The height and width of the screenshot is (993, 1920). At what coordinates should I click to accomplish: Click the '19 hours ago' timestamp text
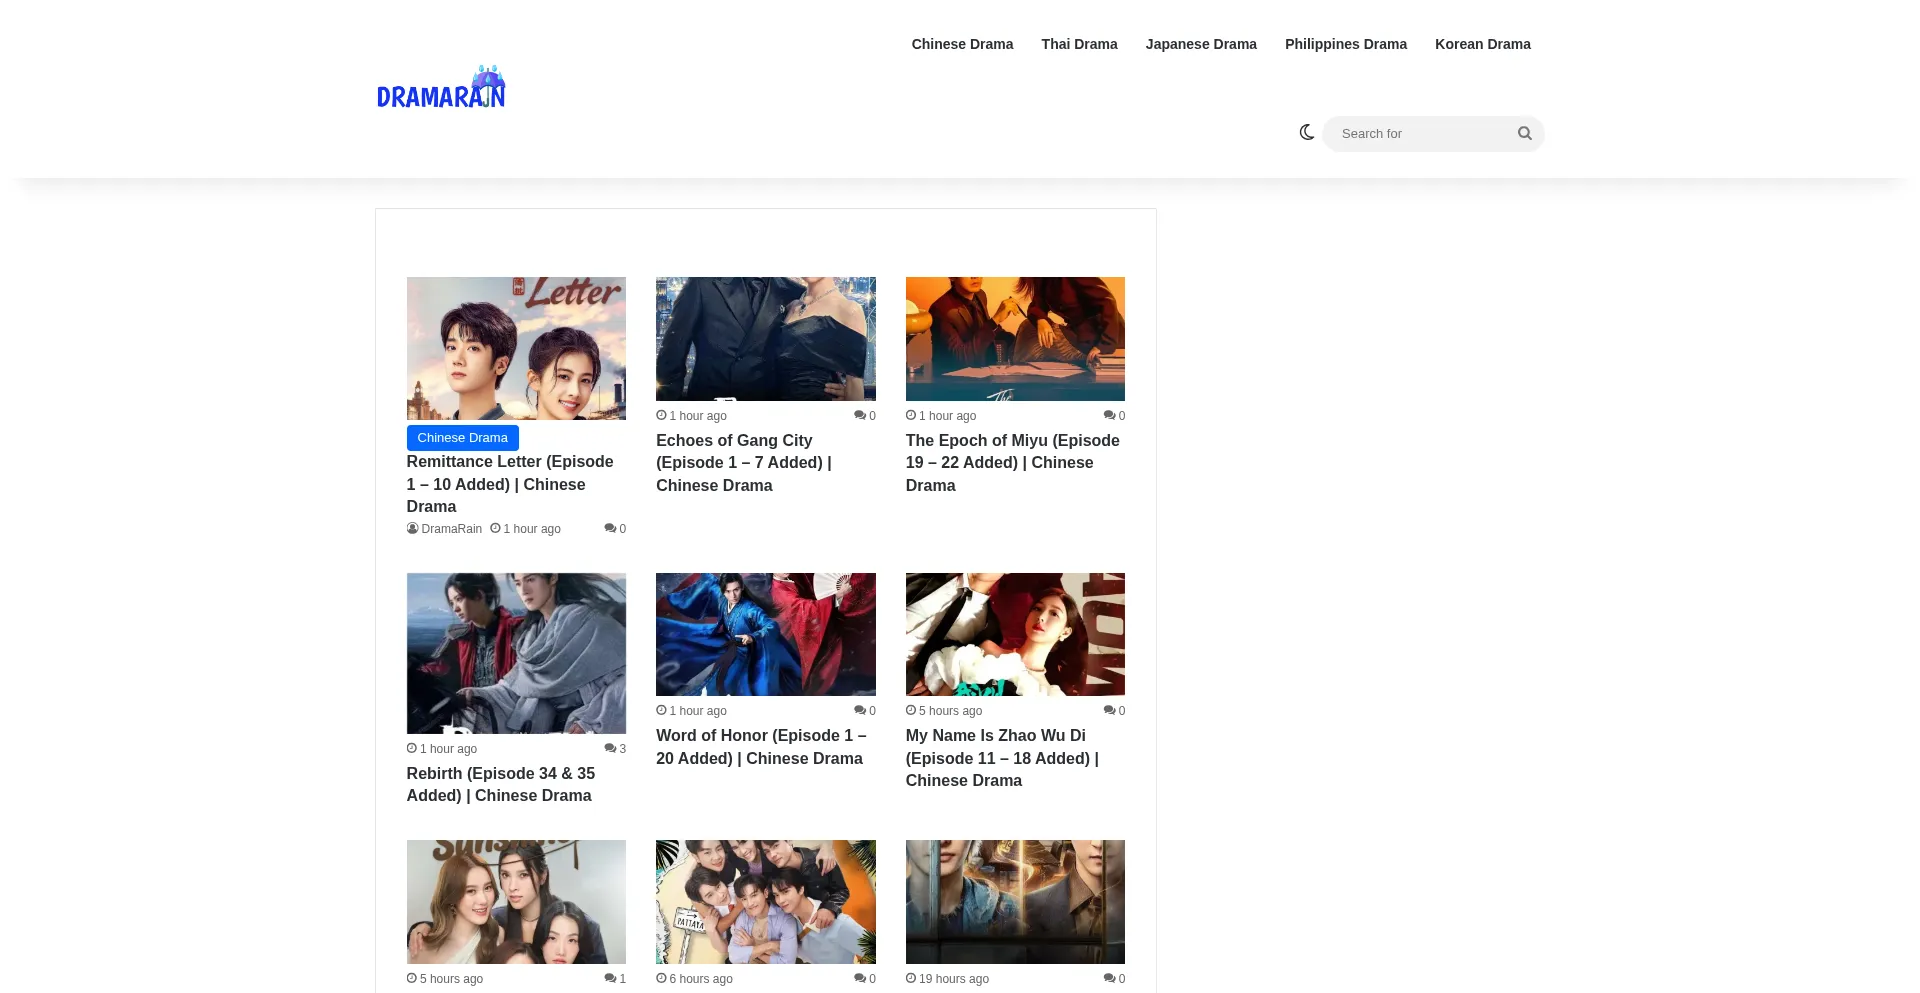947,979
